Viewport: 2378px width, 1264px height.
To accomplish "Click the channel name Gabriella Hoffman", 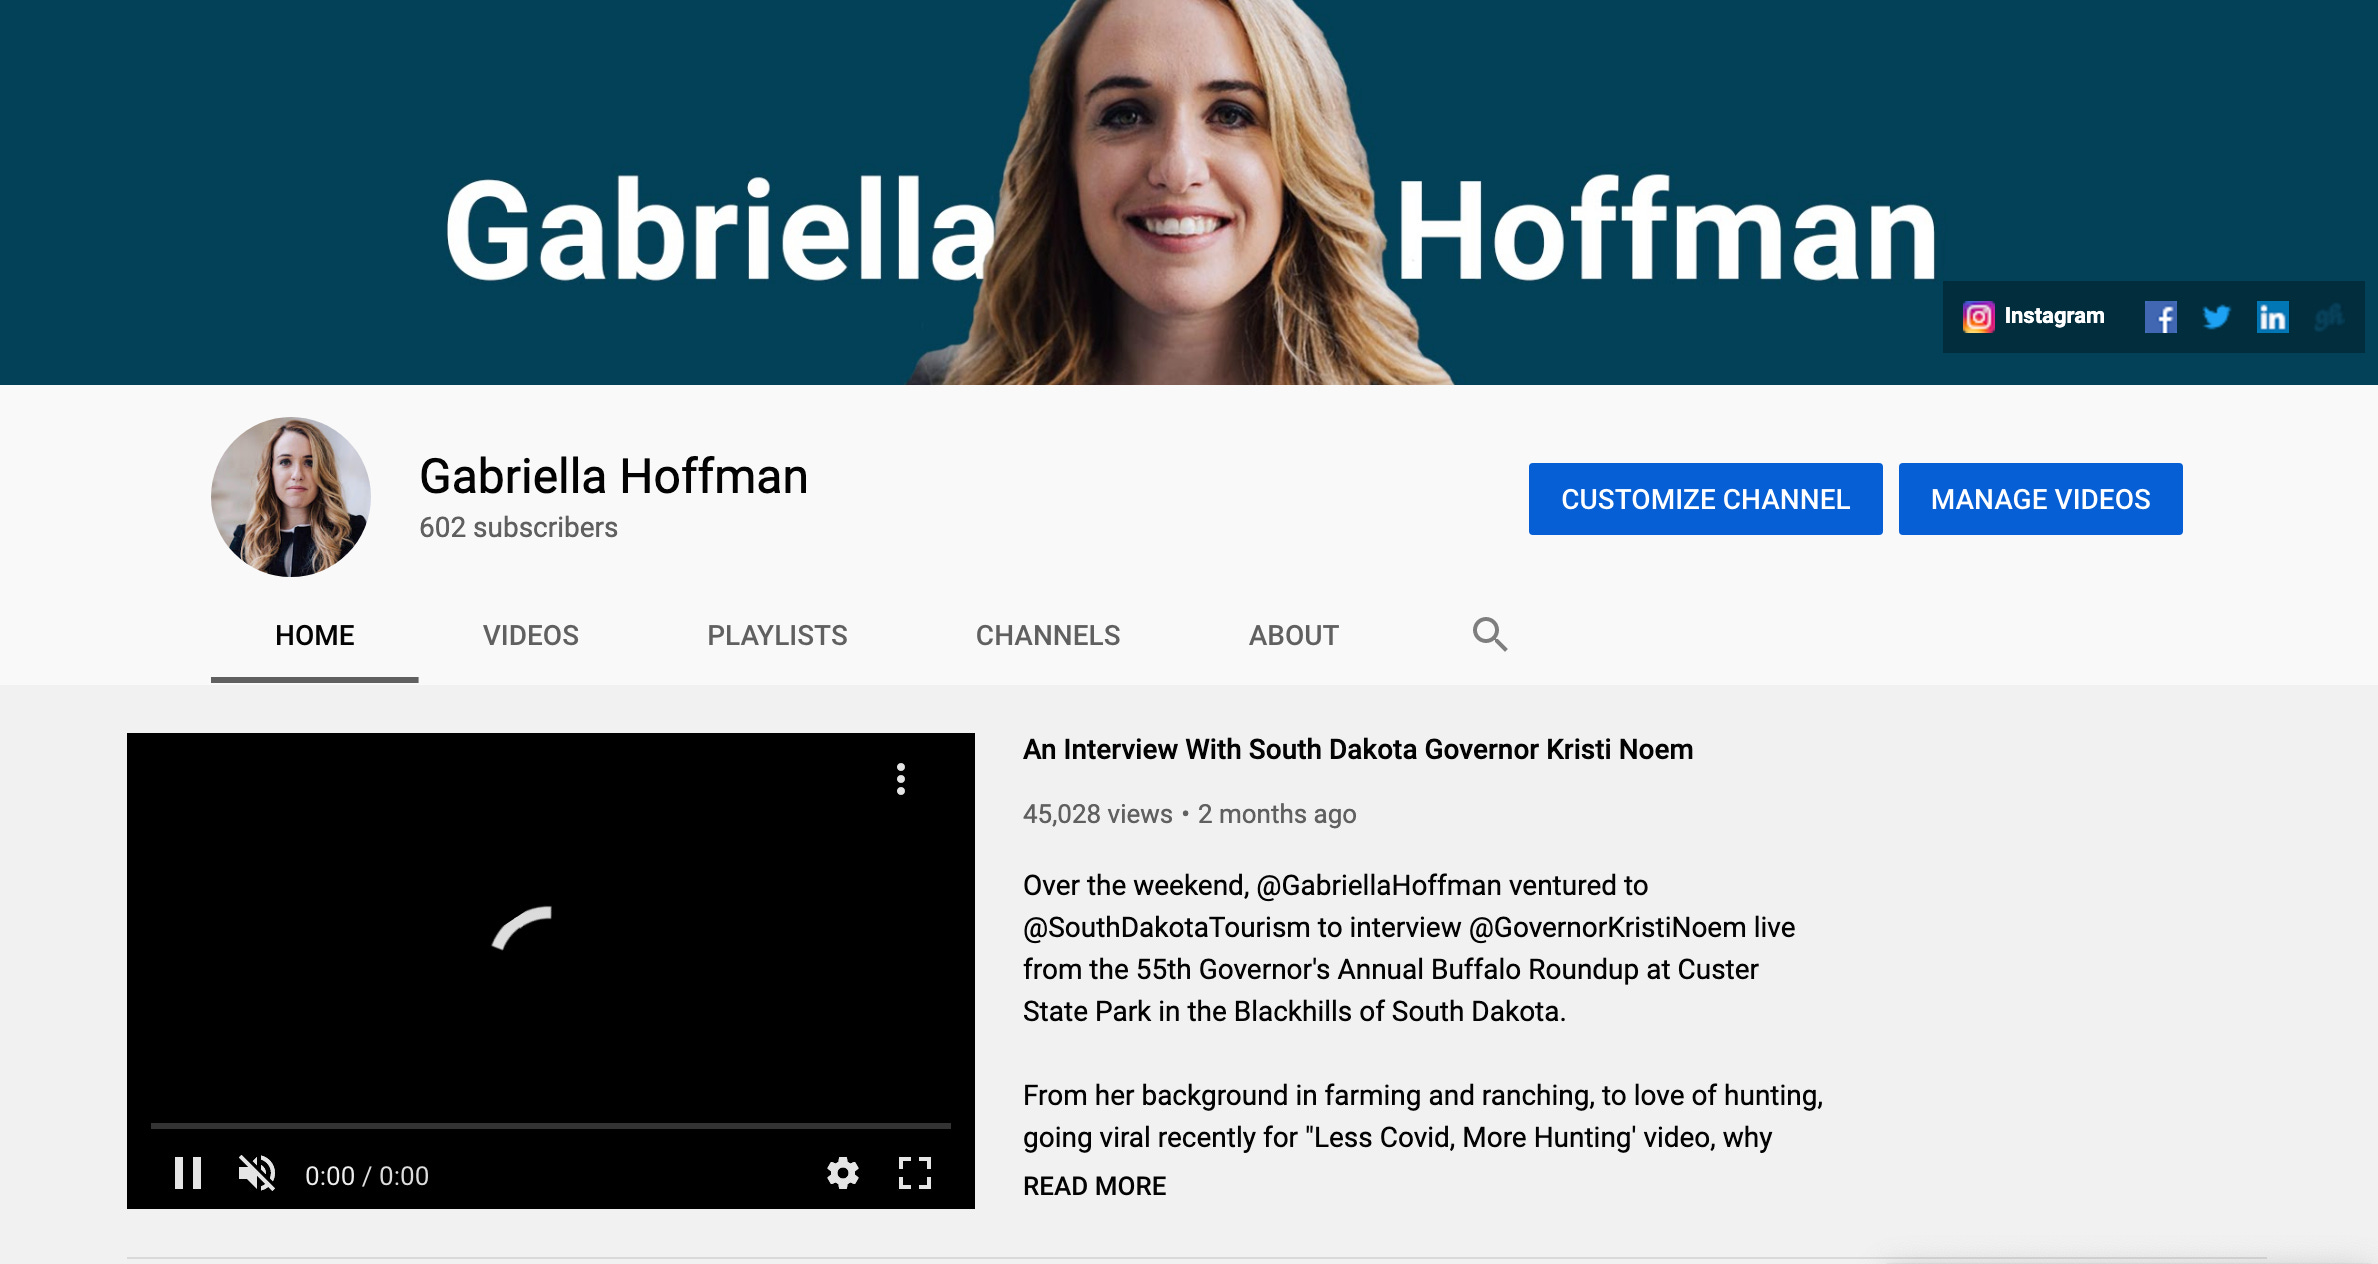I will pyautogui.click(x=613, y=476).
